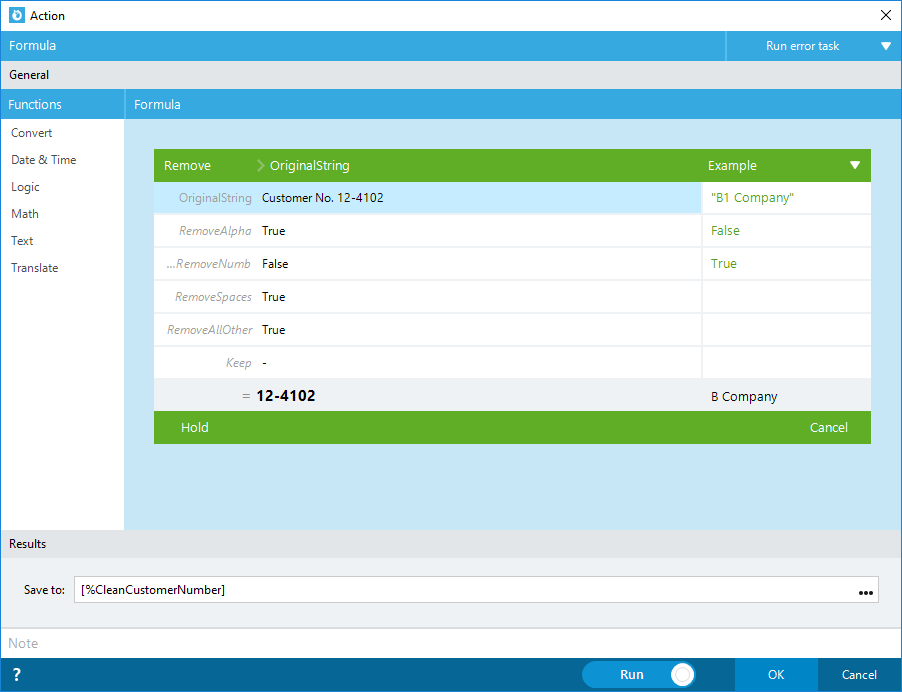Click the Action application logo in title bar
The width and height of the screenshot is (902, 692).
[x=13, y=15]
